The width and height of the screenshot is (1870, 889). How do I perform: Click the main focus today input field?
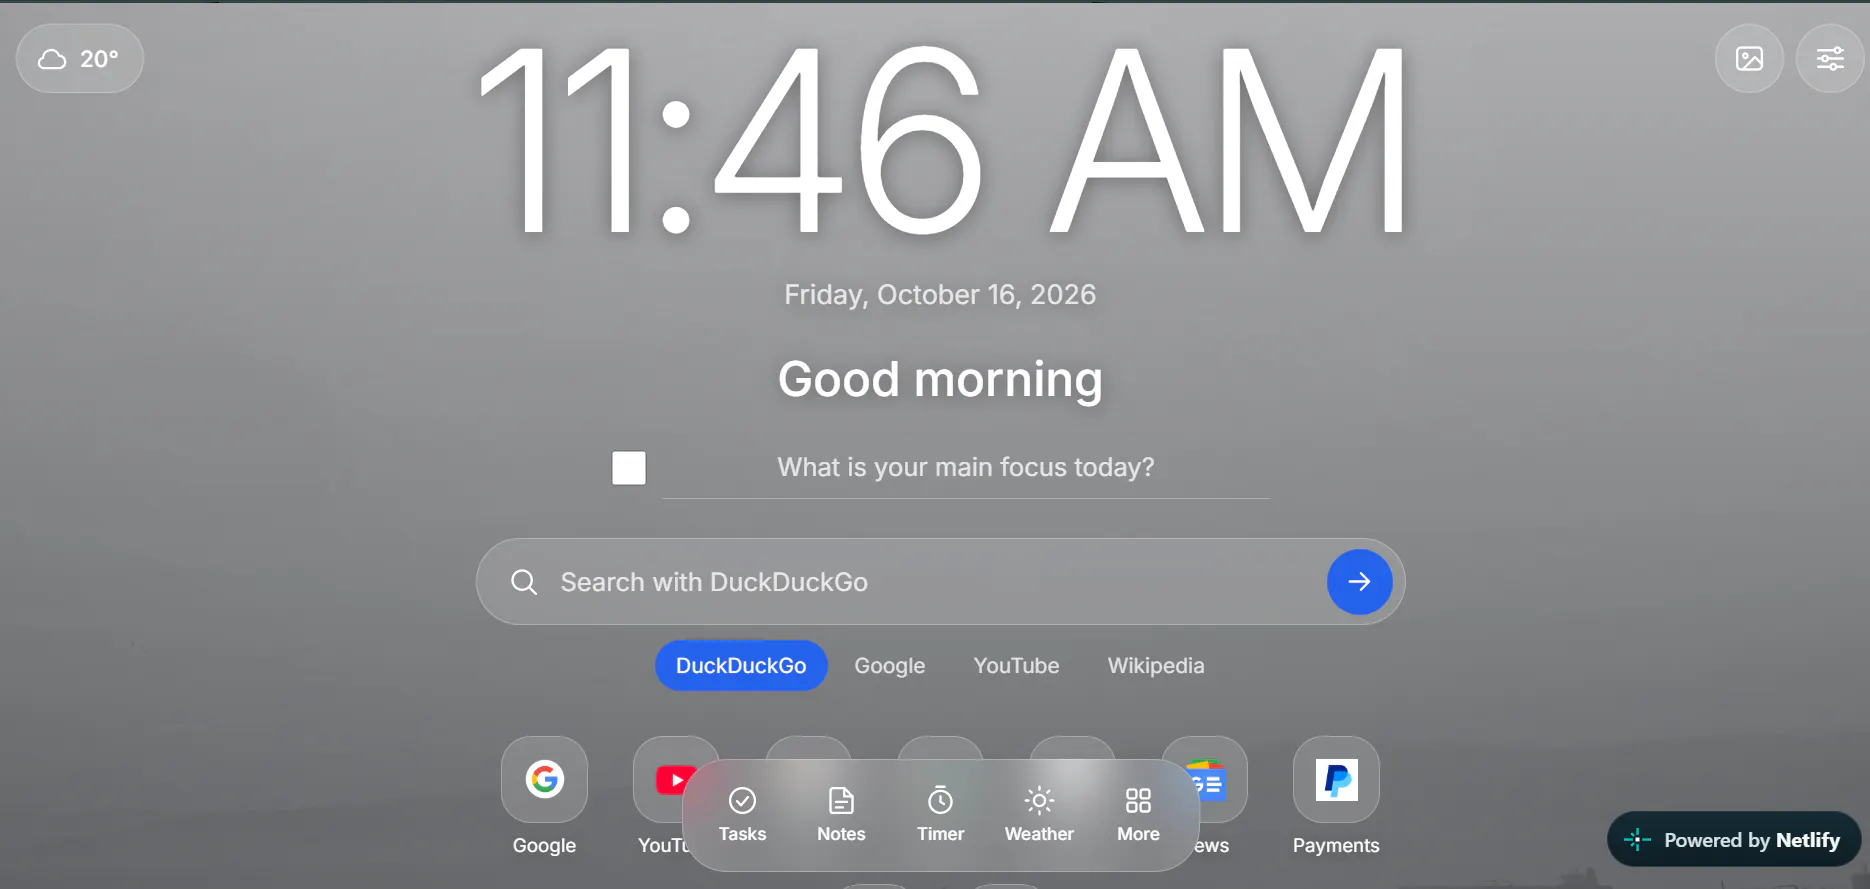[x=966, y=468]
